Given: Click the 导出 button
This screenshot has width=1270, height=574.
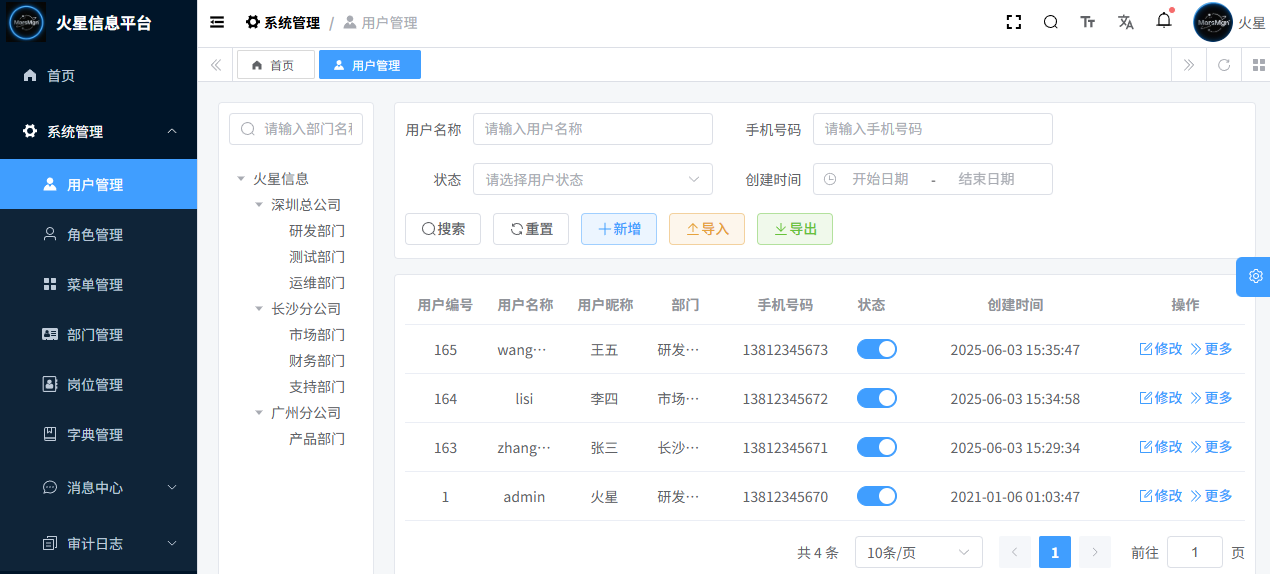Looking at the screenshot, I should click(795, 229).
